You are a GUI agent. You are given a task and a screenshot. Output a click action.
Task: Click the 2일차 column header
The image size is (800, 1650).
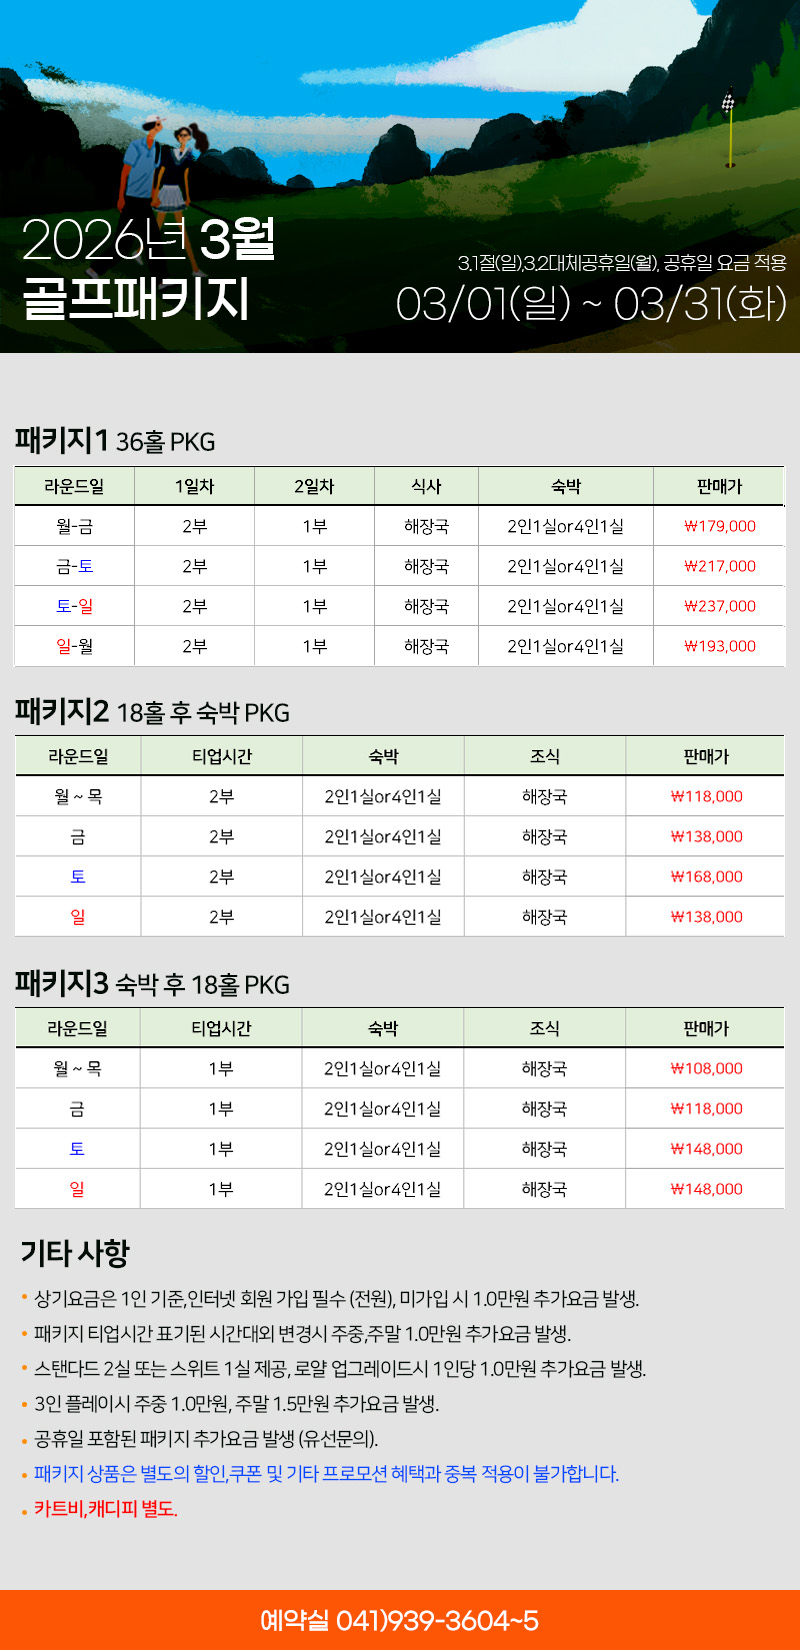click(314, 486)
